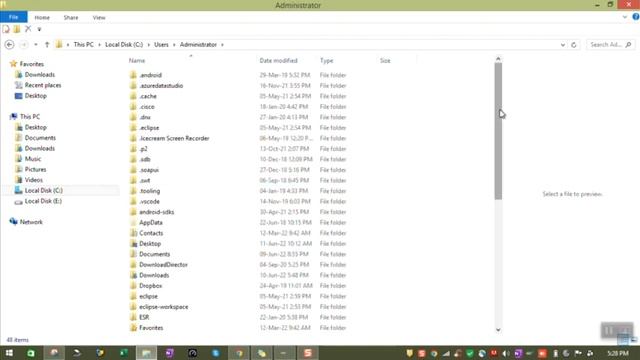Image resolution: width=640 pixels, height=360 pixels.
Task: Click the Back navigation arrow
Action: 9,44
